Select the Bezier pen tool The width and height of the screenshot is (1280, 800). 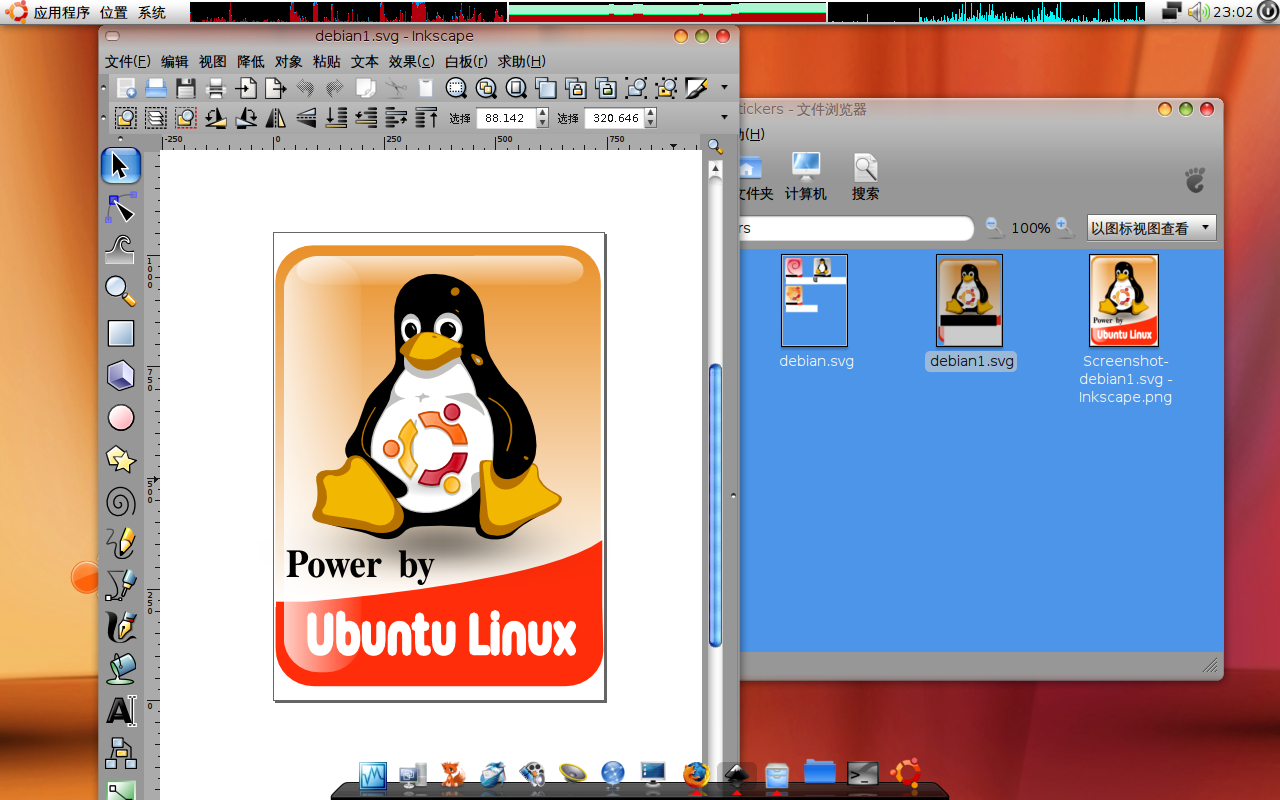tap(121, 585)
